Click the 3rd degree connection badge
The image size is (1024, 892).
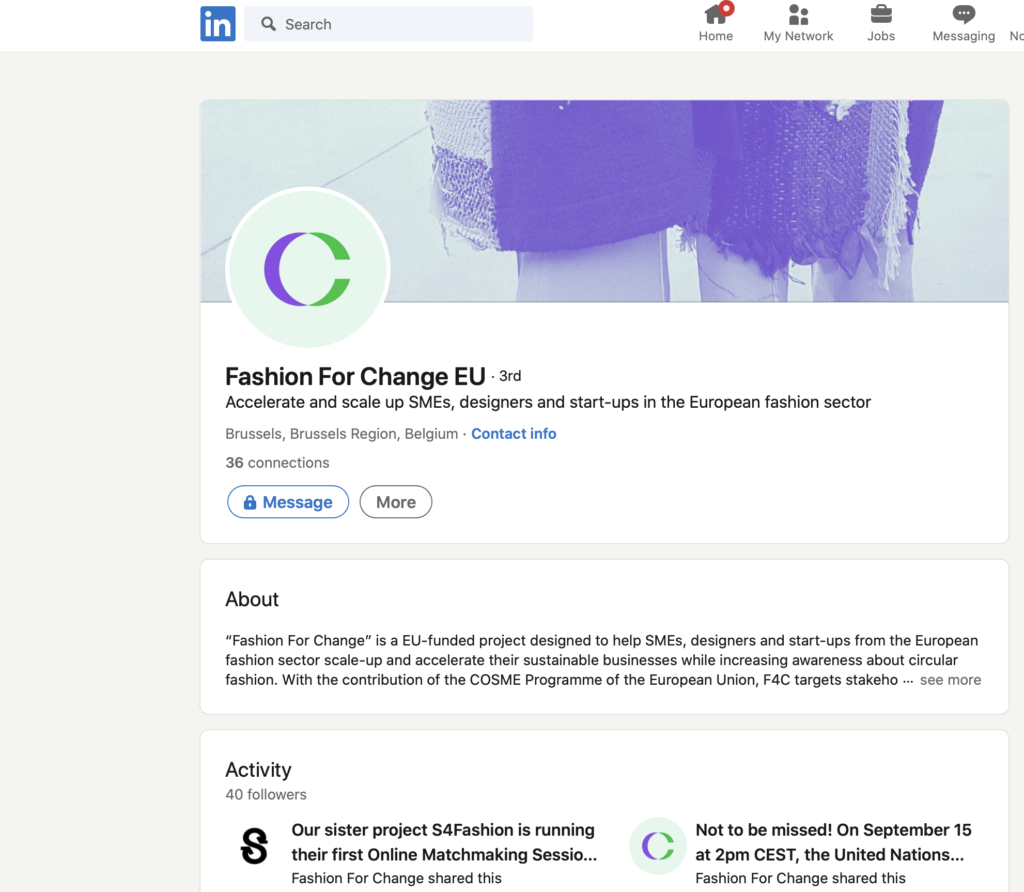pos(509,376)
